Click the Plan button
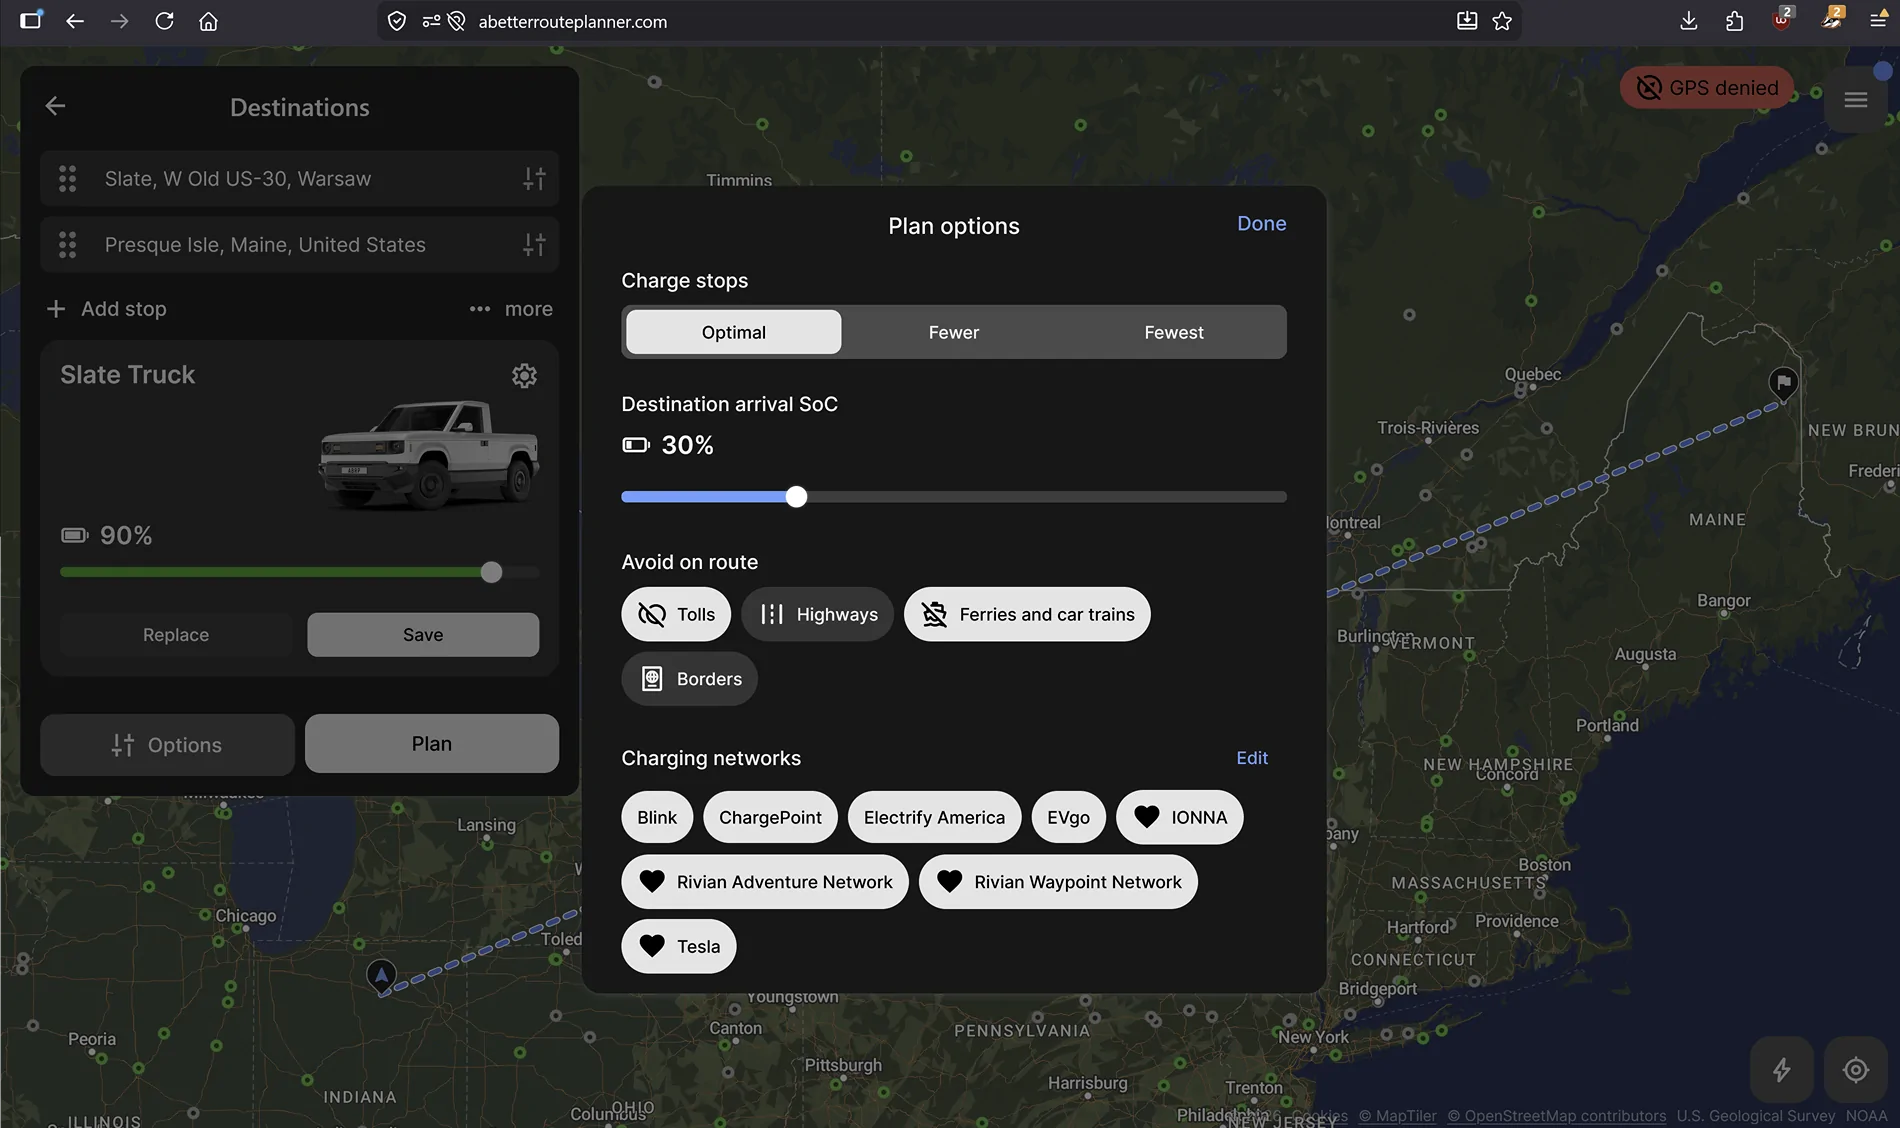This screenshot has width=1900, height=1128. point(432,743)
